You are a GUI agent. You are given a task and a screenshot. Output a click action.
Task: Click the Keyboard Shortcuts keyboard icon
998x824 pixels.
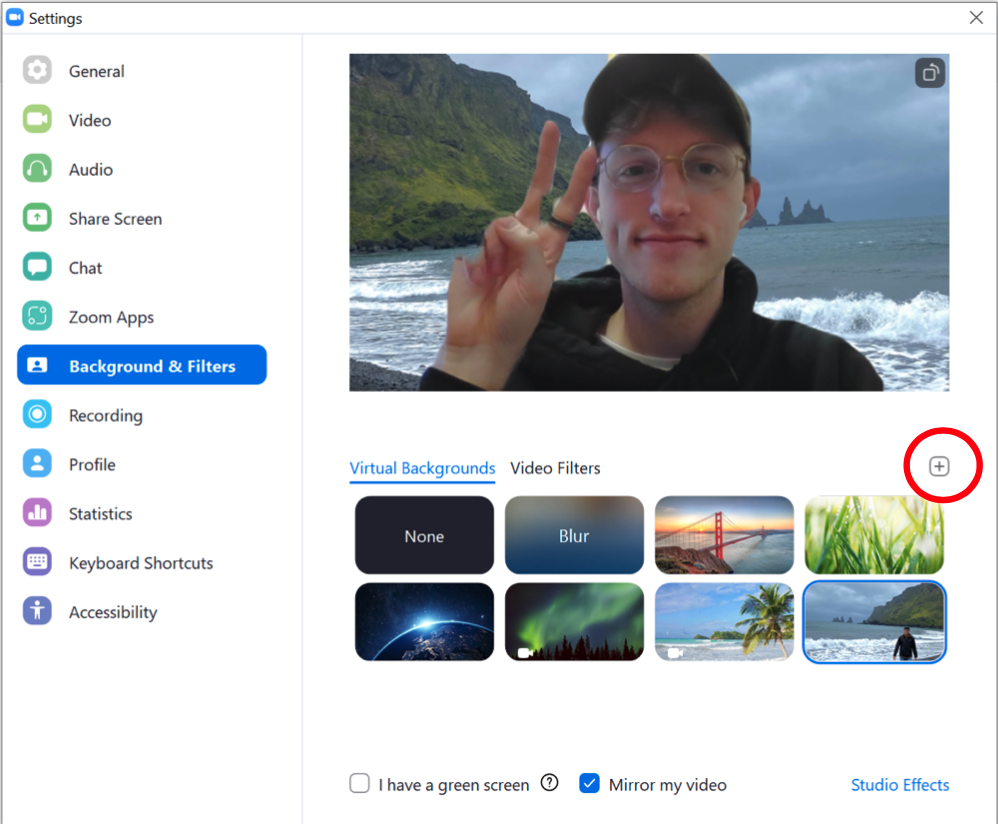click(x=37, y=562)
